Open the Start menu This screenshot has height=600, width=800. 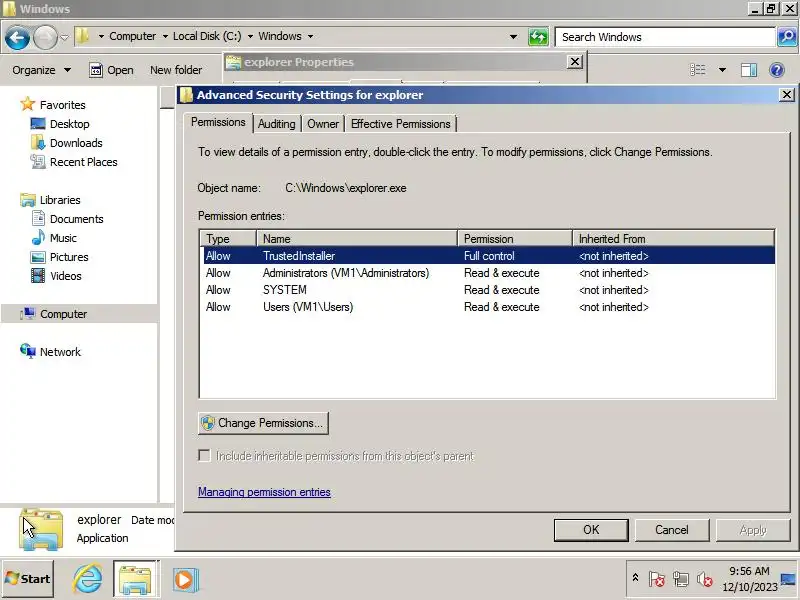pos(28,579)
